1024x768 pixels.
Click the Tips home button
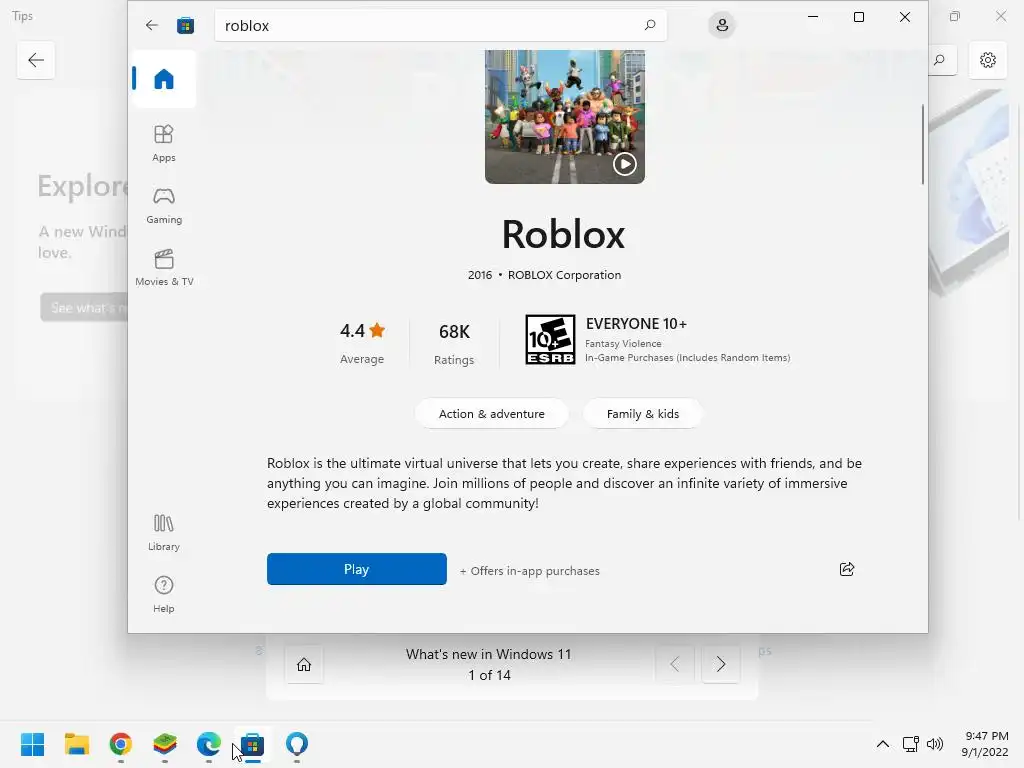pyautogui.click(x=304, y=665)
